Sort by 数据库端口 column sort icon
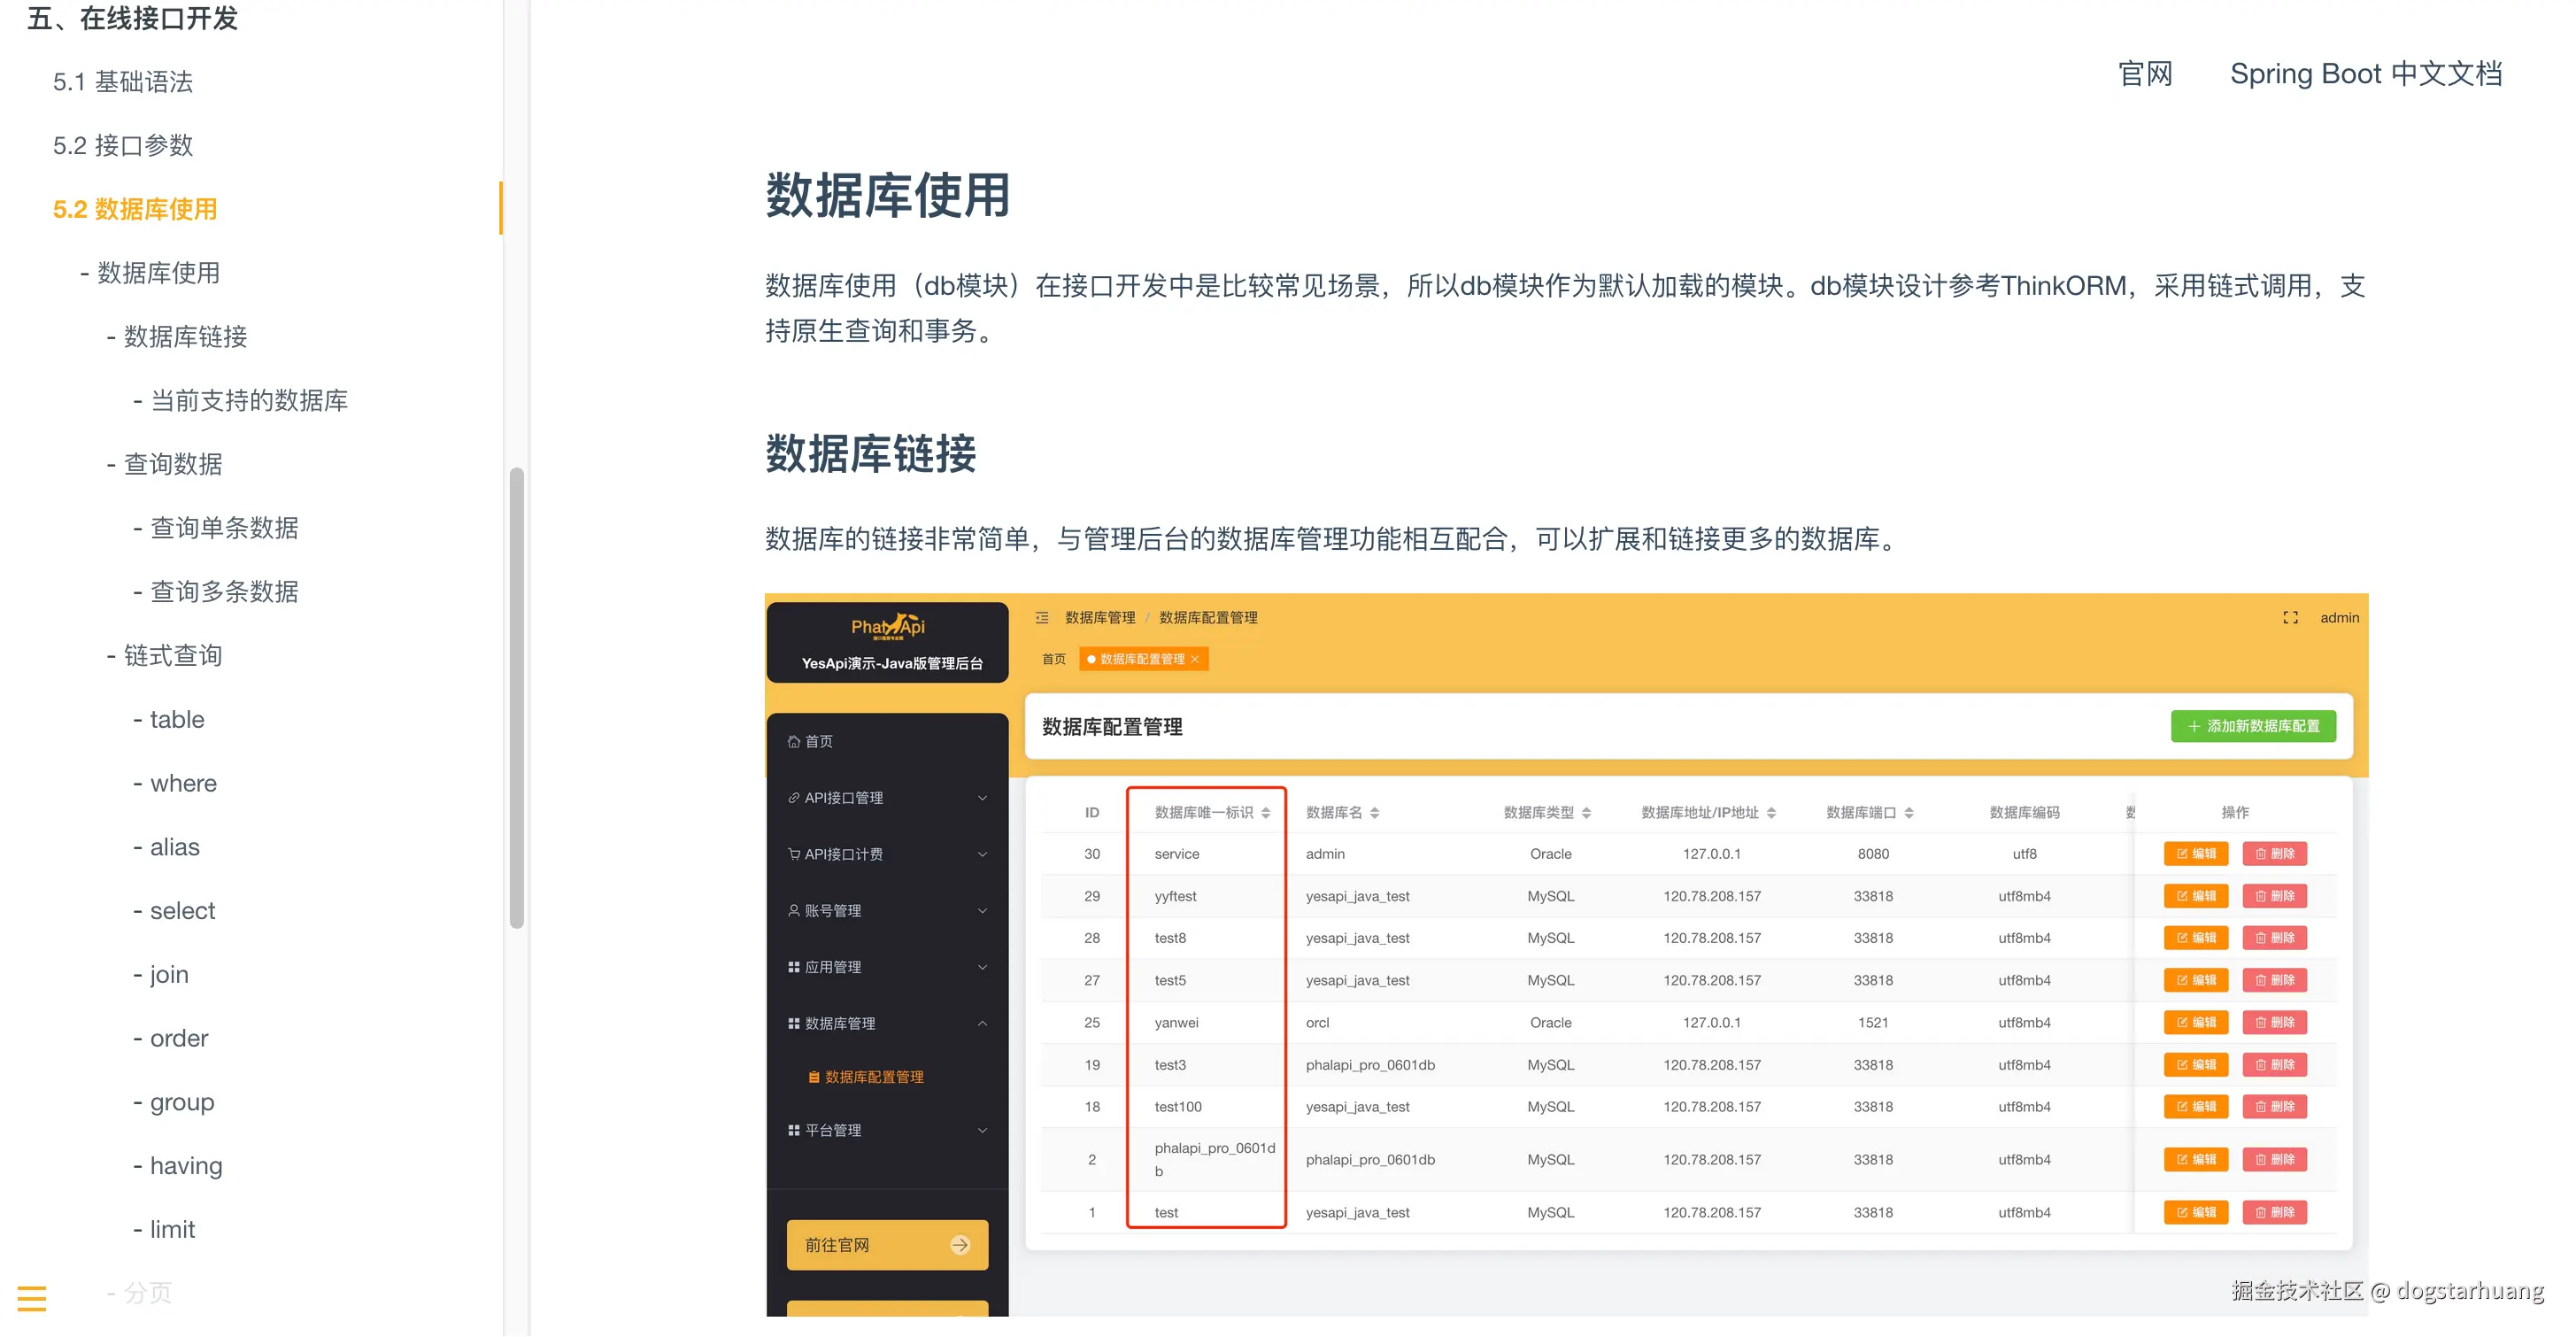 tap(1909, 813)
